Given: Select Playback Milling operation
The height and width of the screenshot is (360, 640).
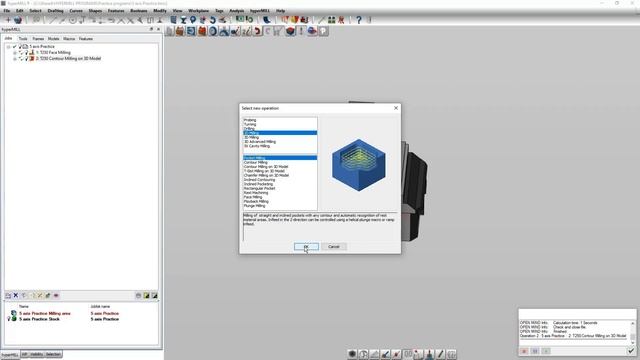Looking at the screenshot, I should [256, 201].
